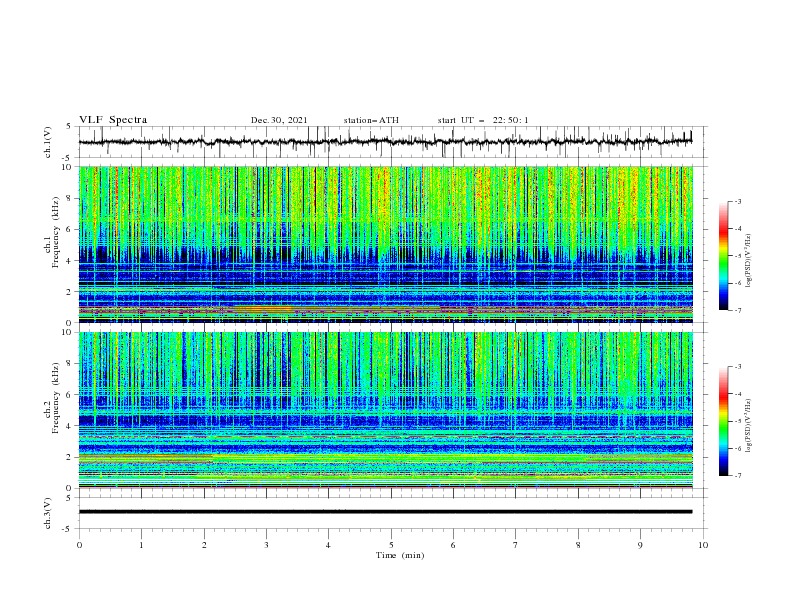Click inside the ch.1 spectrogram plot

[x=386, y=244]
